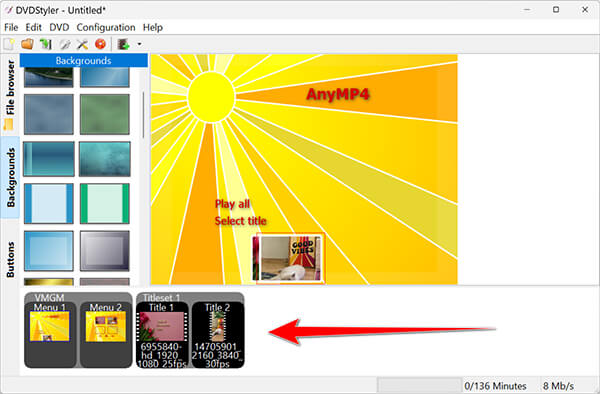Open DVD options with the wand icon
This screenshot has width=600, height=394.
click(64, 44)
